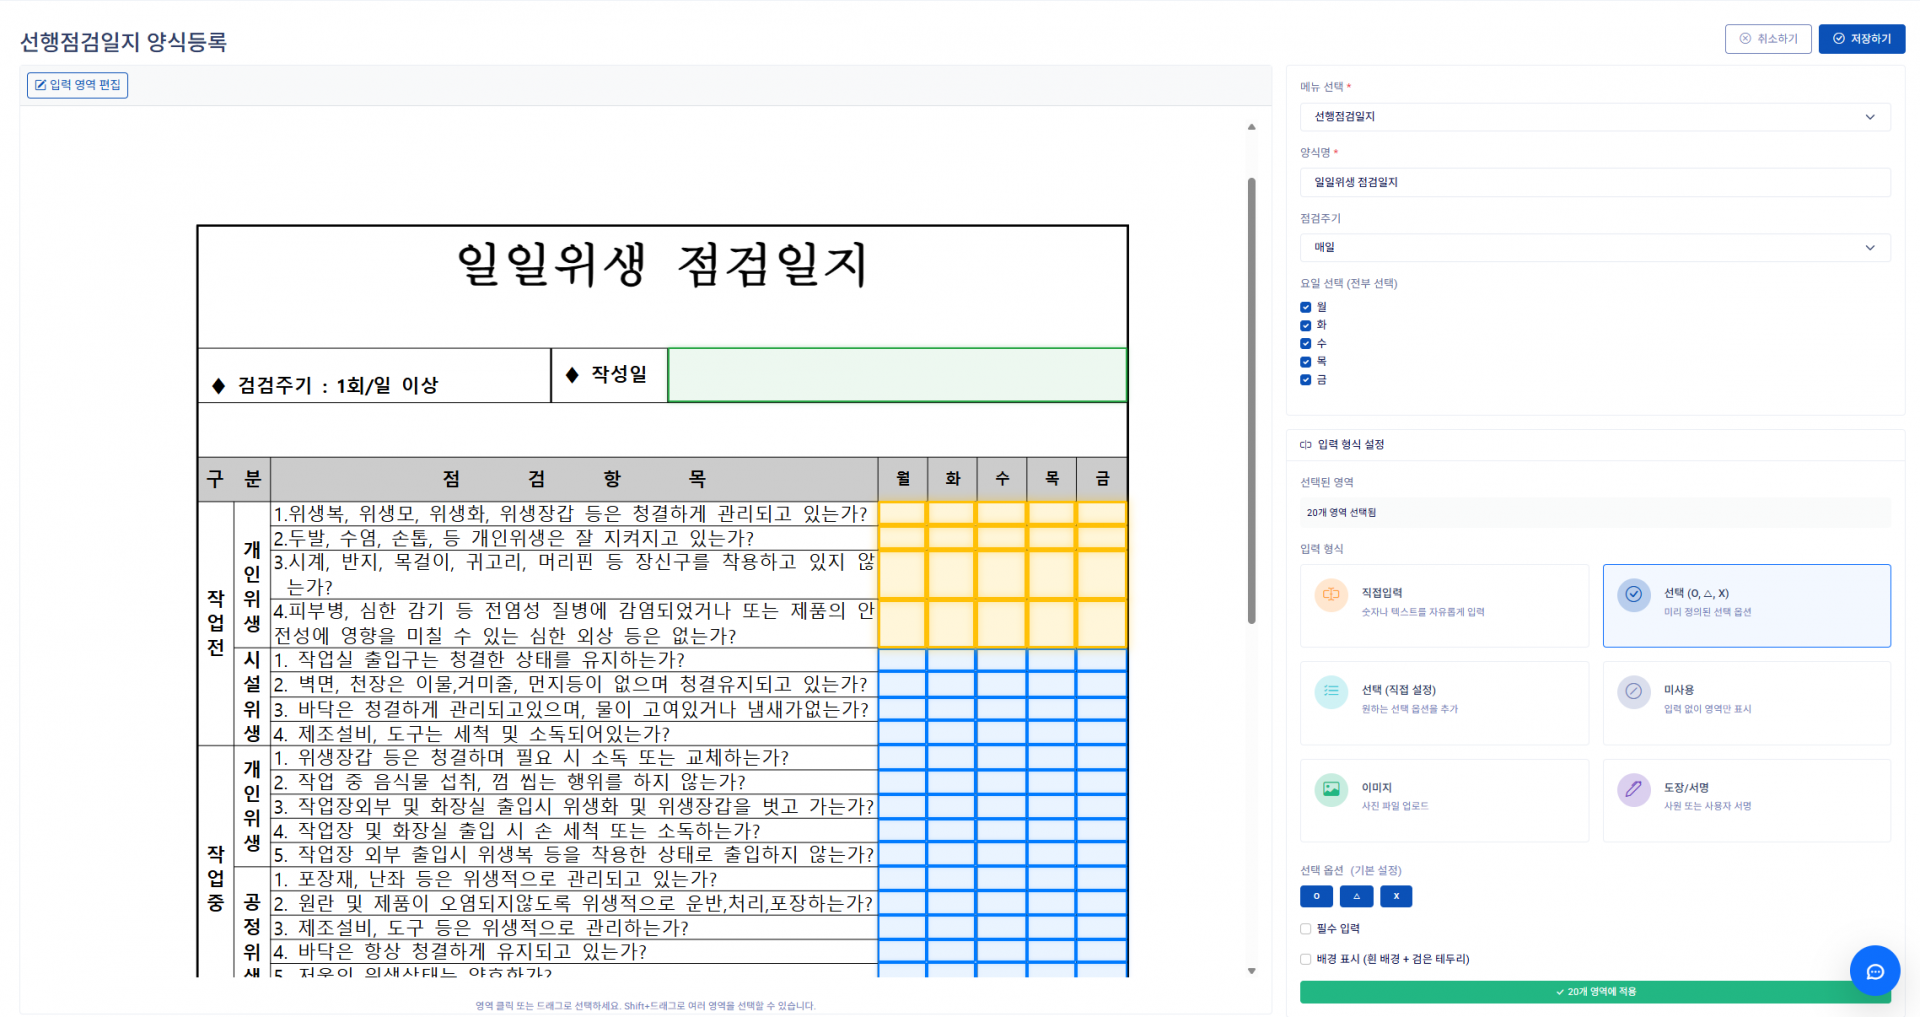The image size is (1920, 1017).
Task: Click the 저장하기 save button
Action: pyautogui.click(x=1861, y=39)
